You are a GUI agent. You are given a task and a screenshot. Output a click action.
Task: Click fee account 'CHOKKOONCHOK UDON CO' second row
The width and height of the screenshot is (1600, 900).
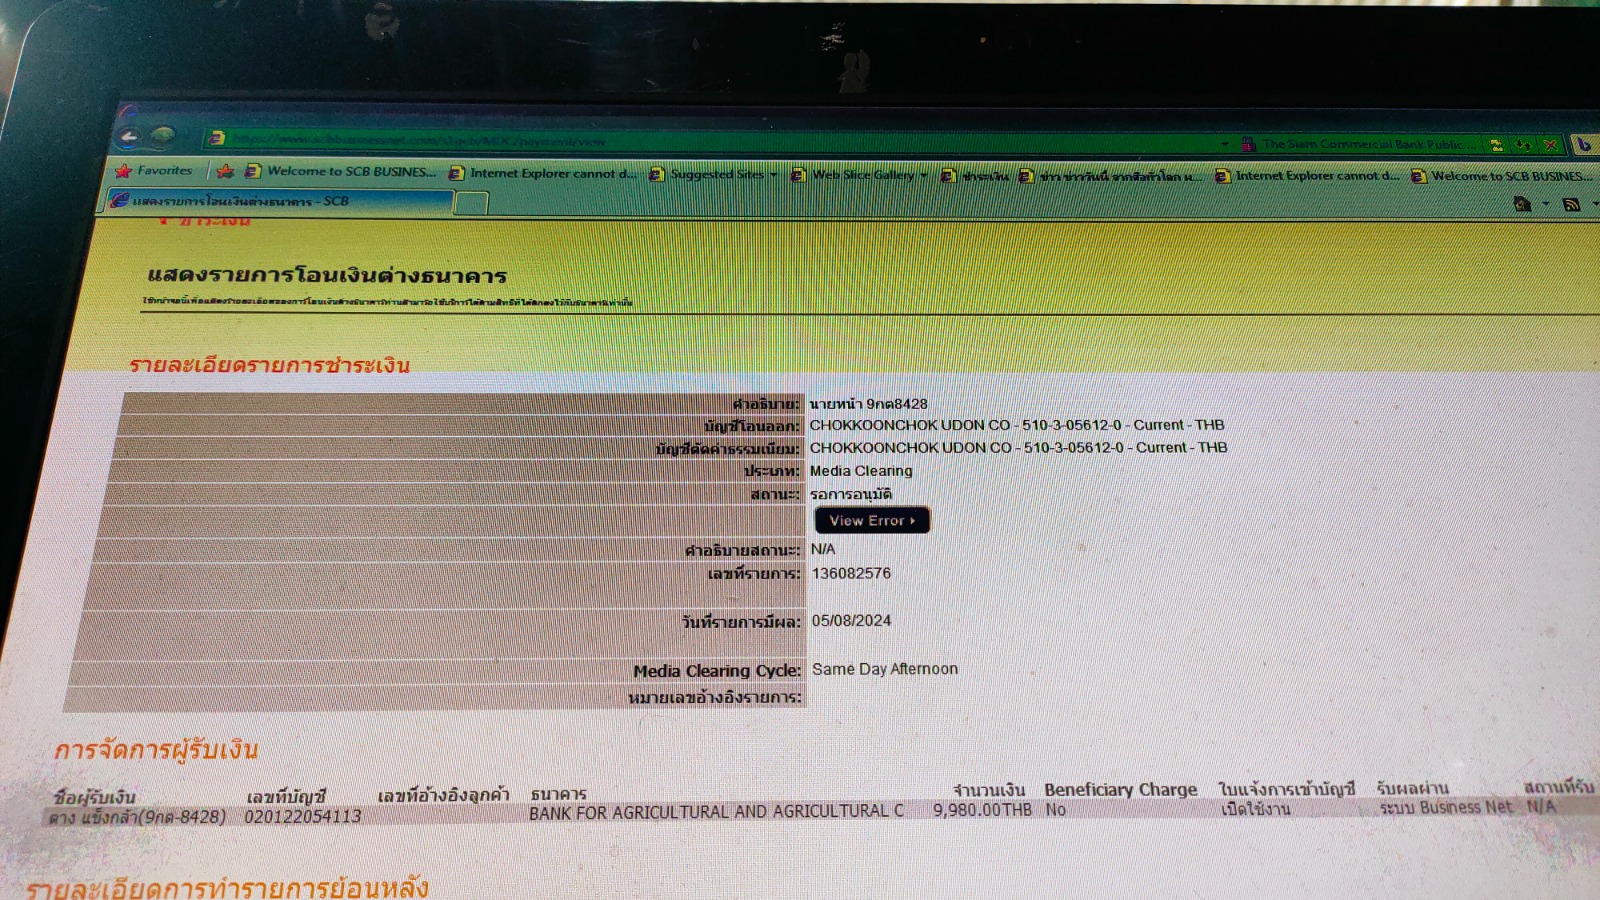[1018, 448]
